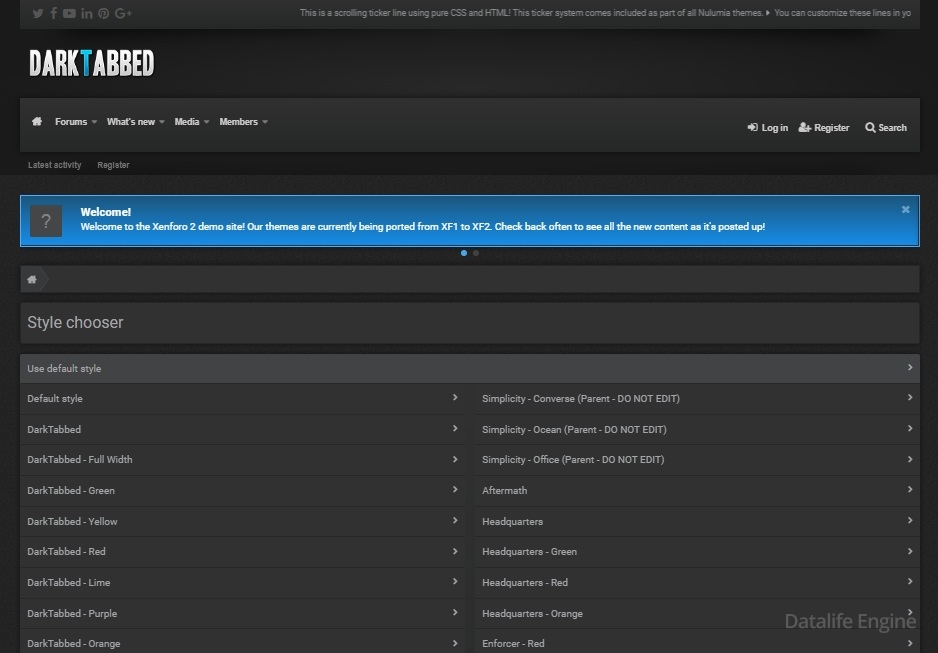Show second notice slide dot

pyautogui.click(x=476, y=253)
